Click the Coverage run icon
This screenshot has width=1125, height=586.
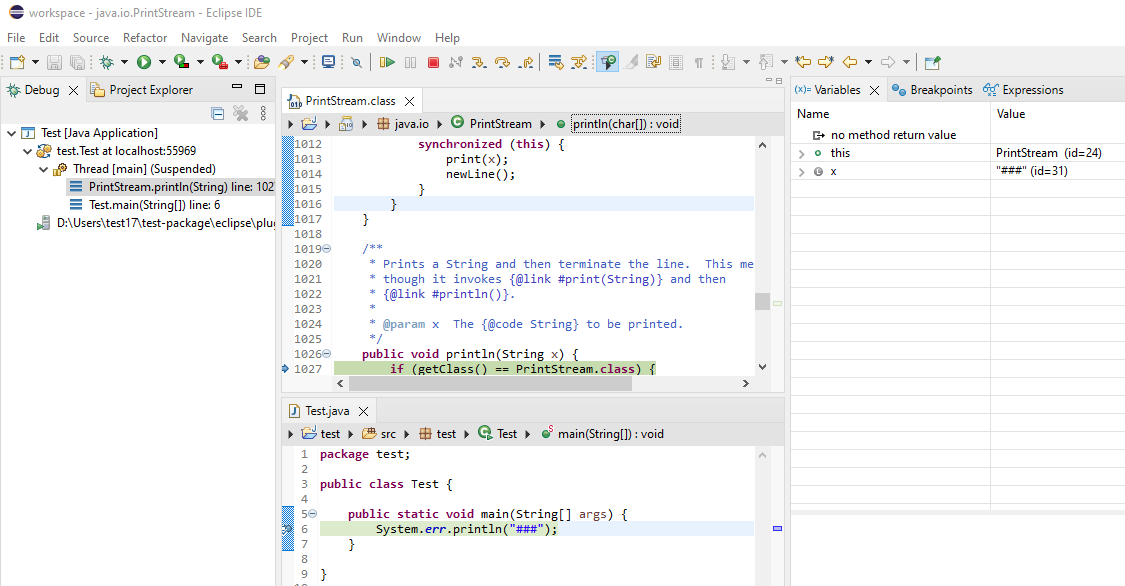pos(179,61)
